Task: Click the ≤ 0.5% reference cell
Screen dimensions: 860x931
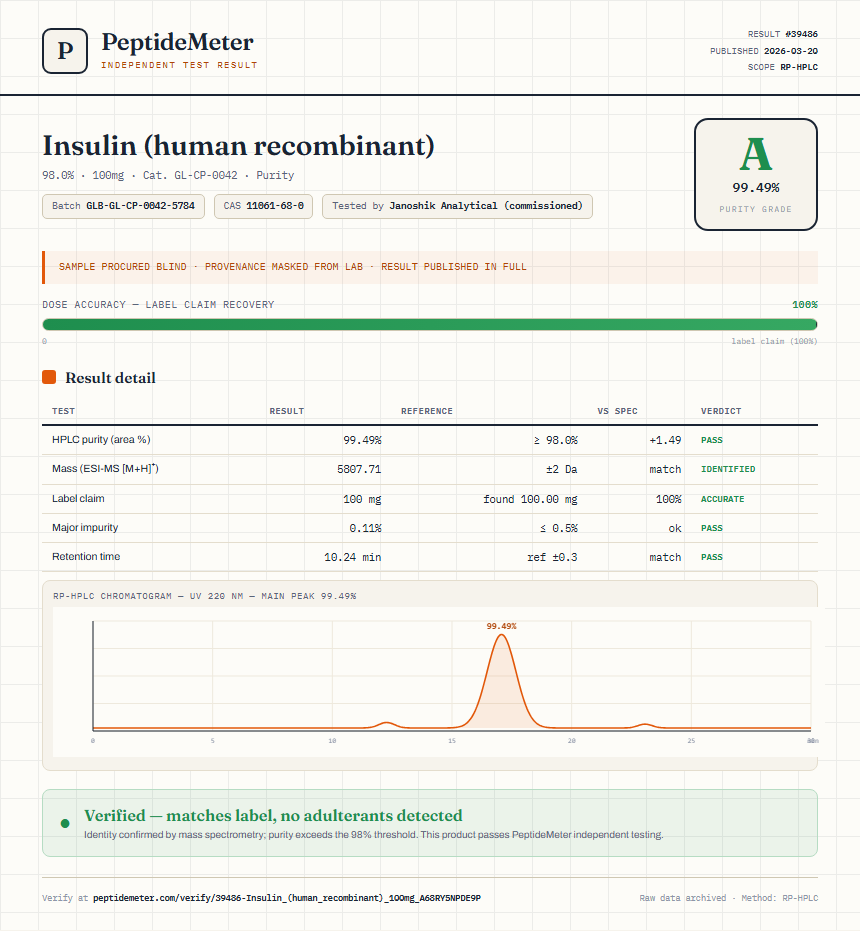Action: point(559,528)
